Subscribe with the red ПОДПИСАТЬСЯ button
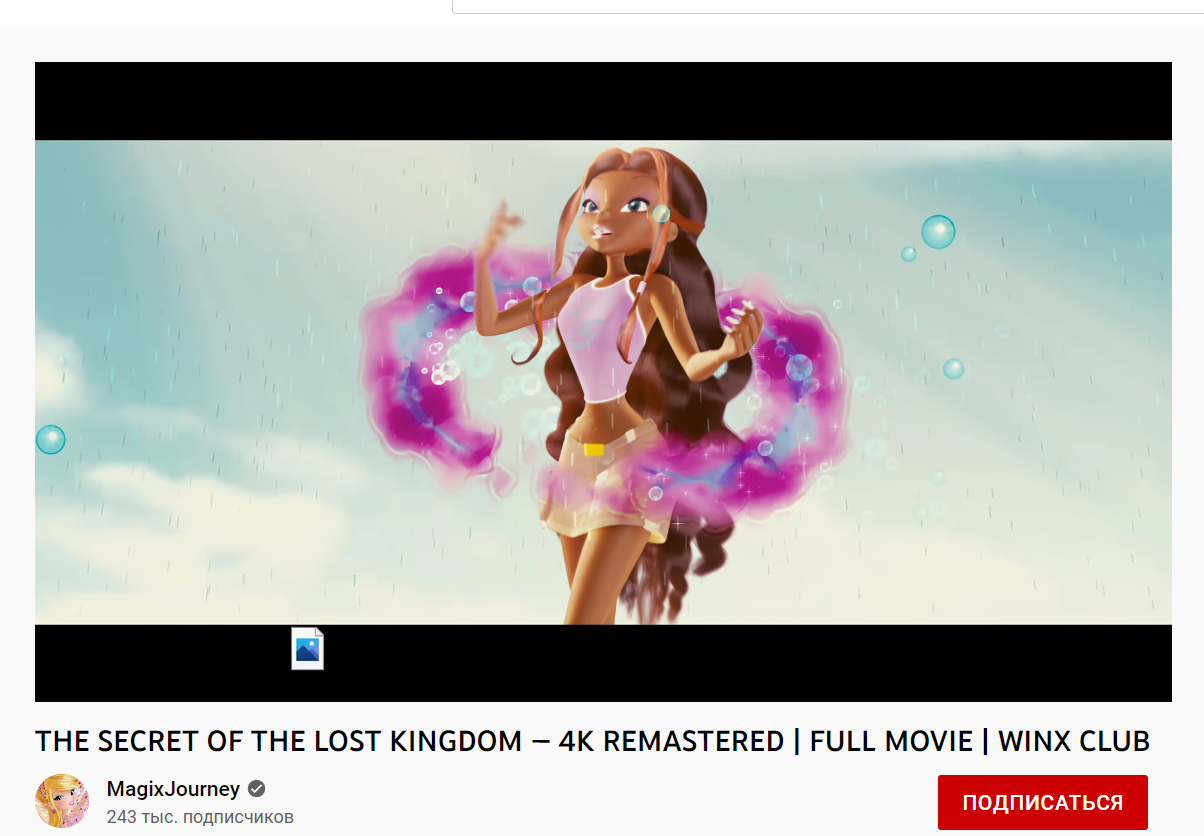This screenshot has width=1204, height=836. click(1042, 802)
